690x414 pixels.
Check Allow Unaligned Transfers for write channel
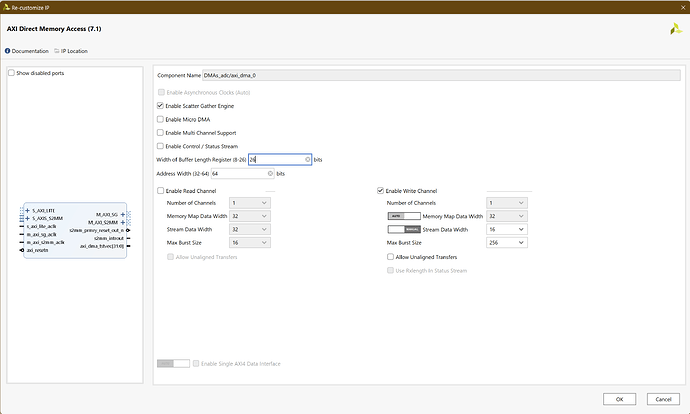(390, 256)
